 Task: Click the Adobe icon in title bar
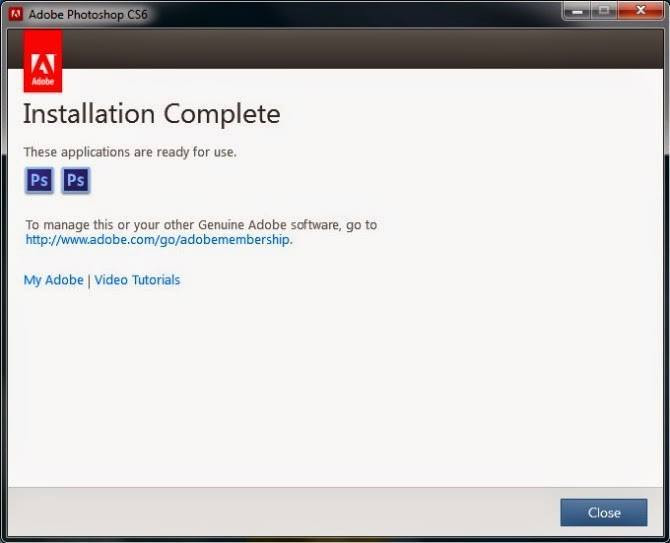(x=16, y=14)
